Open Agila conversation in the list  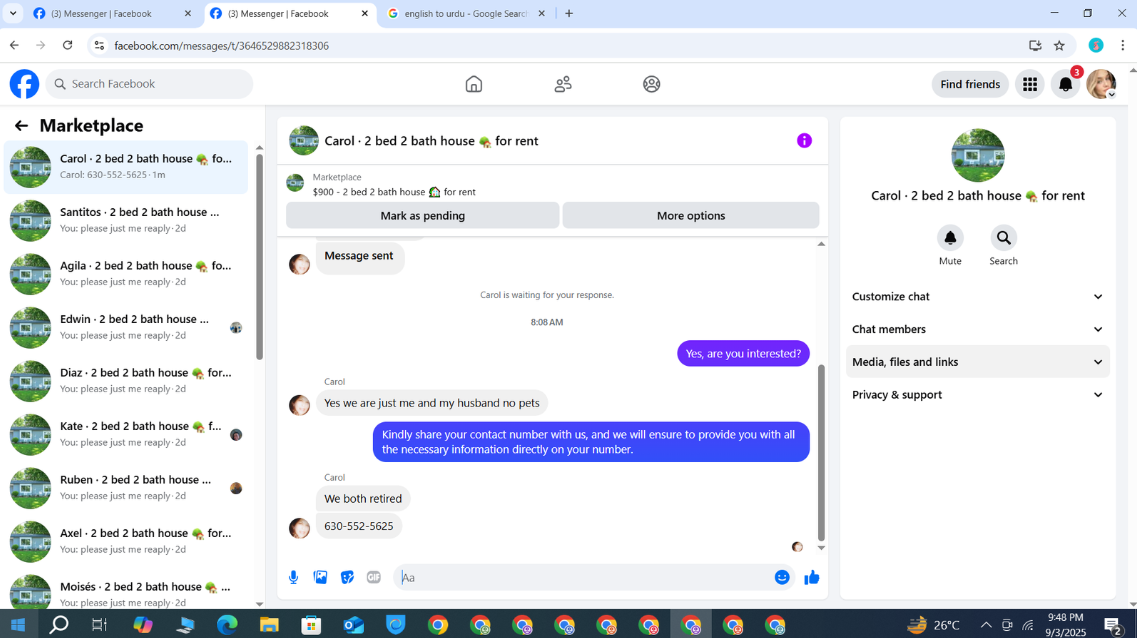click(127, 274)
